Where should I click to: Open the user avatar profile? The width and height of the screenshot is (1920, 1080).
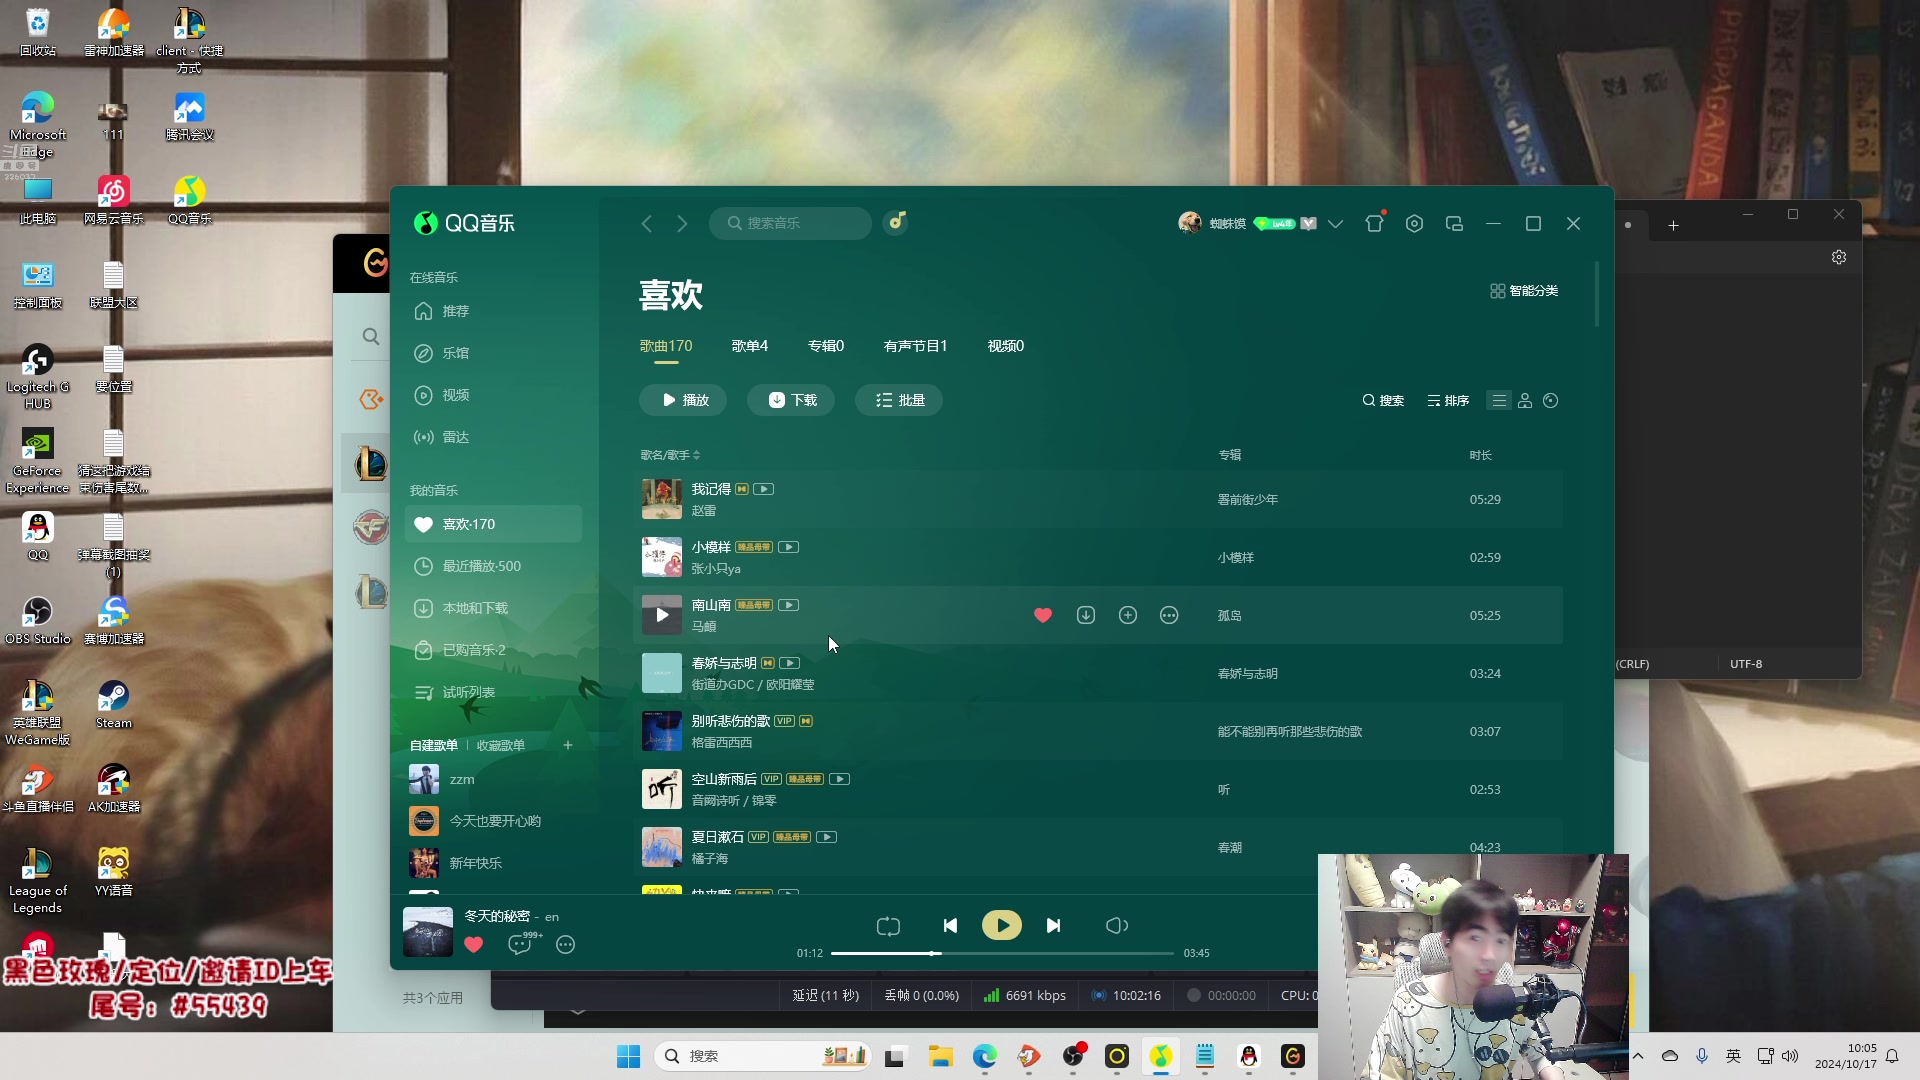[1189, 223]
